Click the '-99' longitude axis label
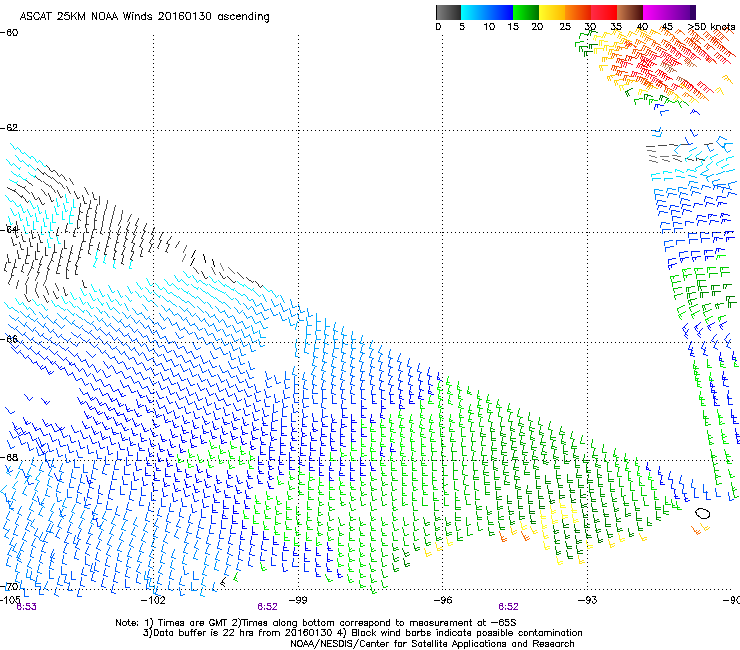 click(x=298, y=600)
